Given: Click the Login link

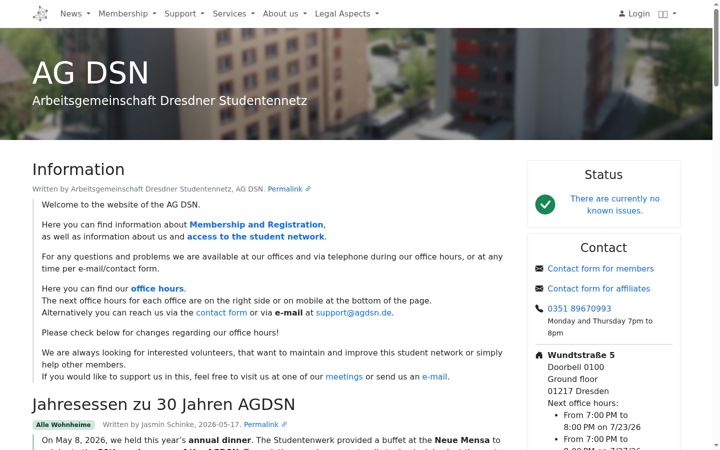Looking at the screenshot, I should pos(634,14).
